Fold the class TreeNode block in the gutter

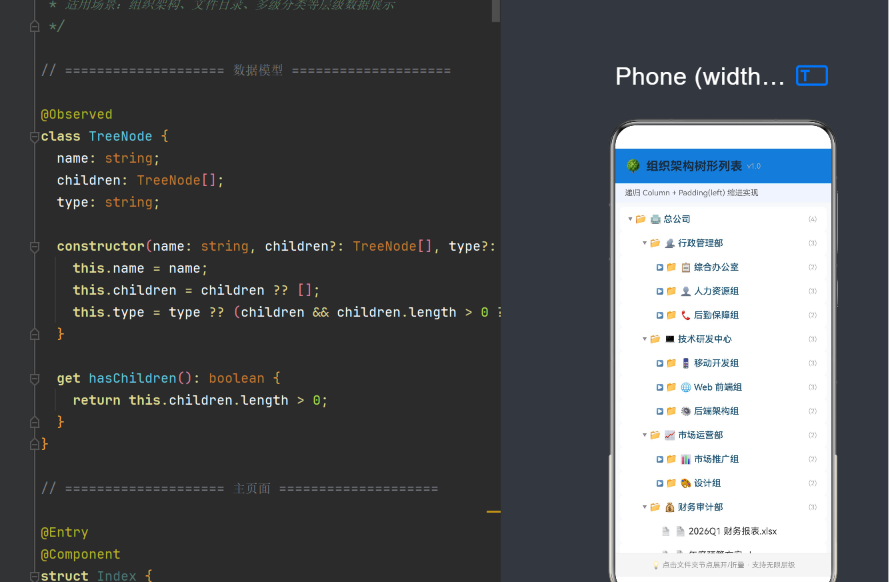coord(35,137)
